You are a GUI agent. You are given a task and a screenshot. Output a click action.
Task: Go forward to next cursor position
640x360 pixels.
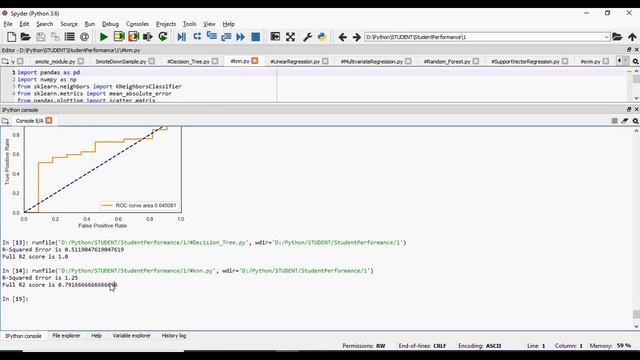pos(357,37)
